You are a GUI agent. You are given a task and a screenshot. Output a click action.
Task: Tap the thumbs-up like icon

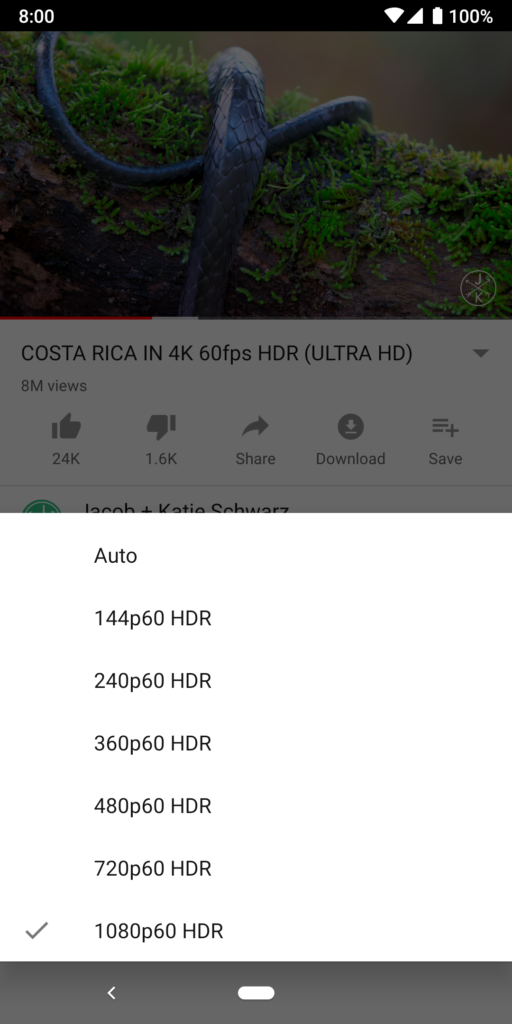[x=66, y=428]
